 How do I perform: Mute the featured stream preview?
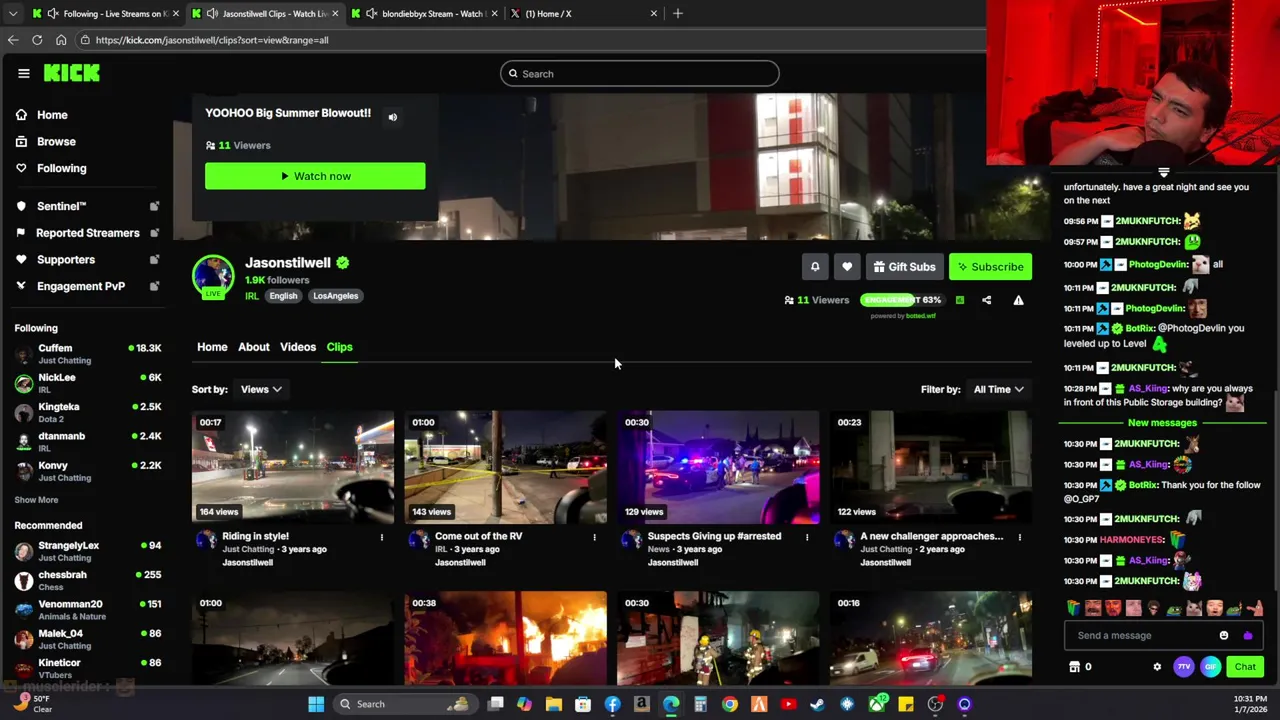click(392, 117)
